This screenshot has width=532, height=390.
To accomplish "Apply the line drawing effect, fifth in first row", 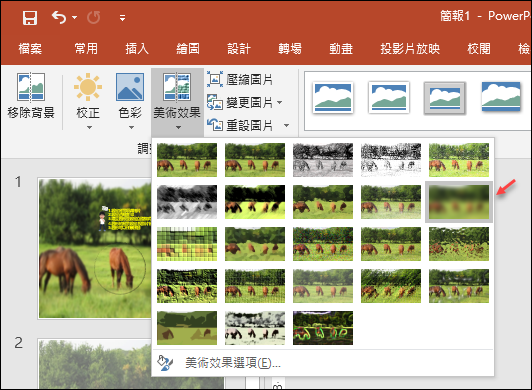I will pyautogui.click(x=459, y=160).
